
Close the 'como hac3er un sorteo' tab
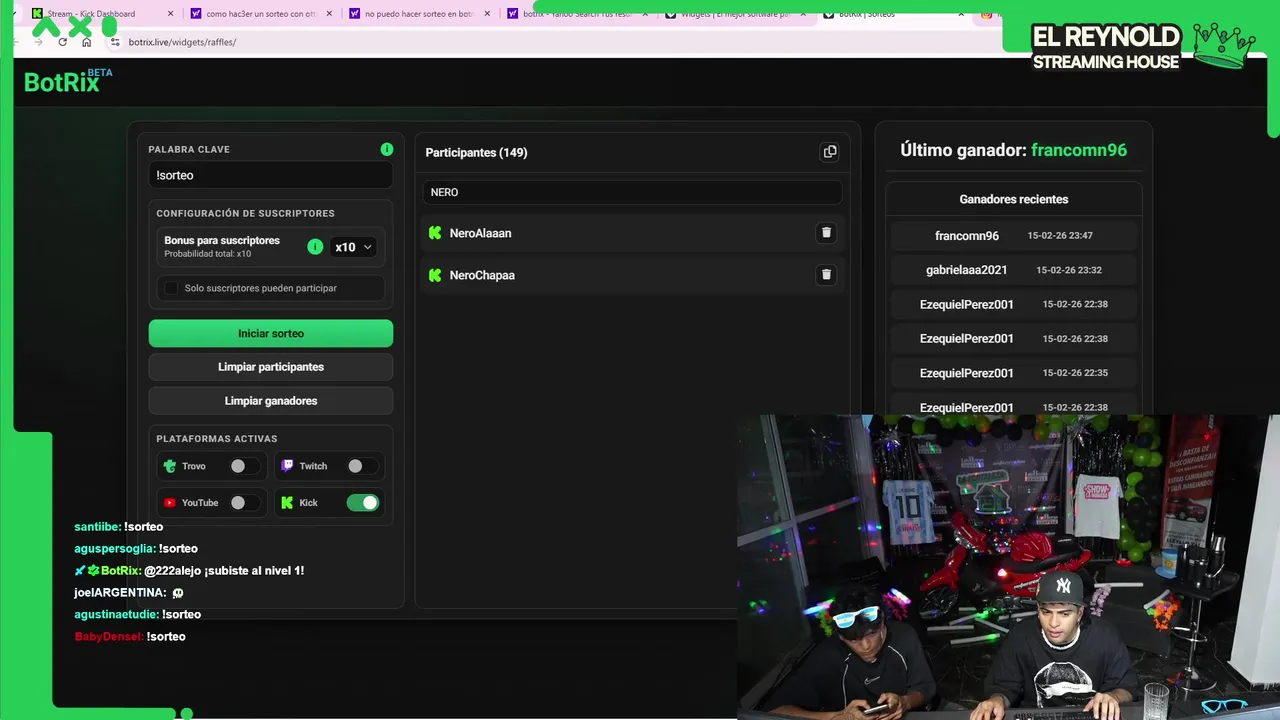[328, 14]
